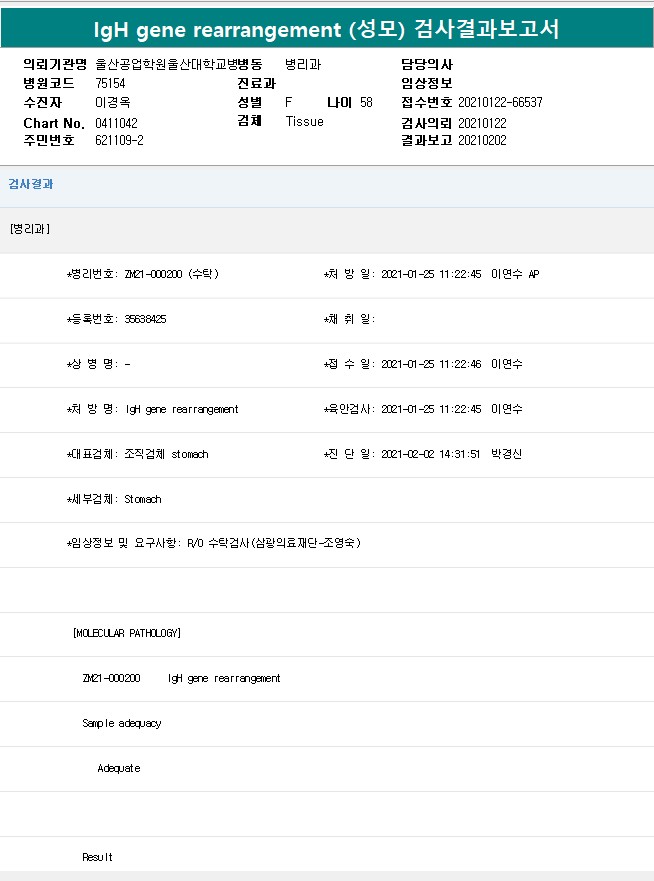Select the specimen type Tissue value
Screen dimensions: 654x881
(x=304, y=121)
